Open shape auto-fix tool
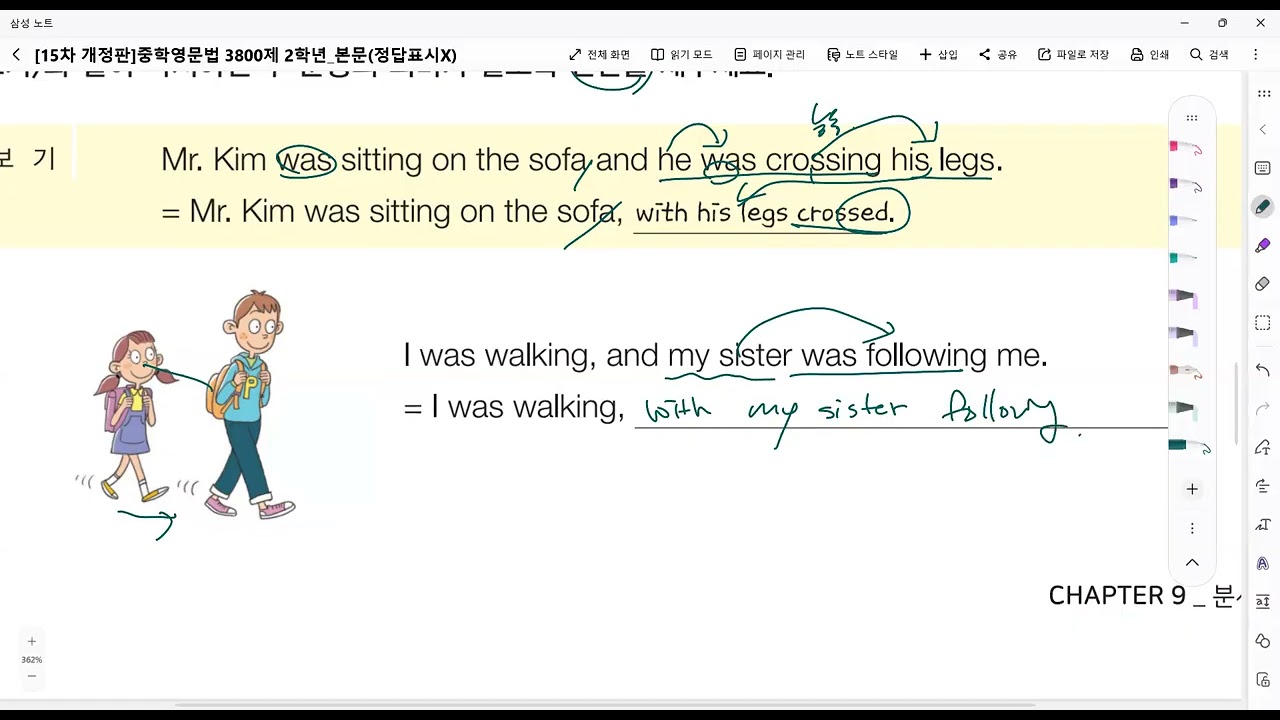 pyautogui.click(x=1263, y=641)
